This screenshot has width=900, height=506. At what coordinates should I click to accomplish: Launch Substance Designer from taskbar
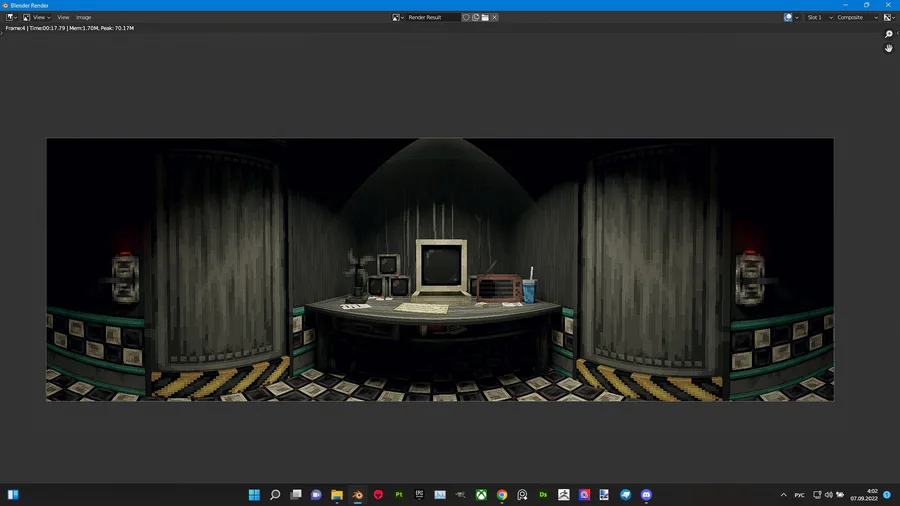[x=543, y=495]
